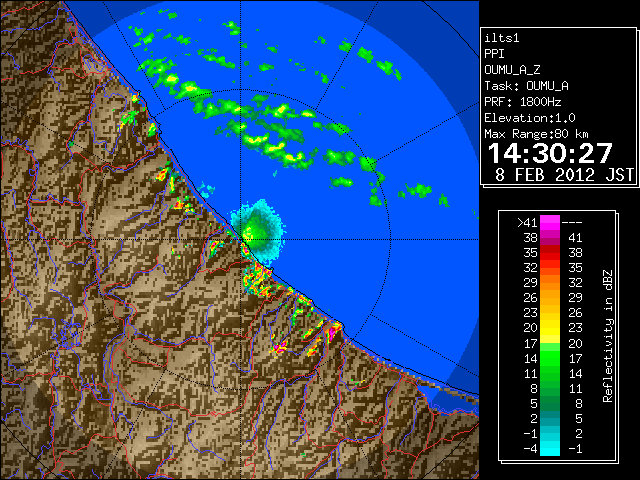640x480 pixels.
Task: Click the '>41' legend label
Action: click(527, 222)
